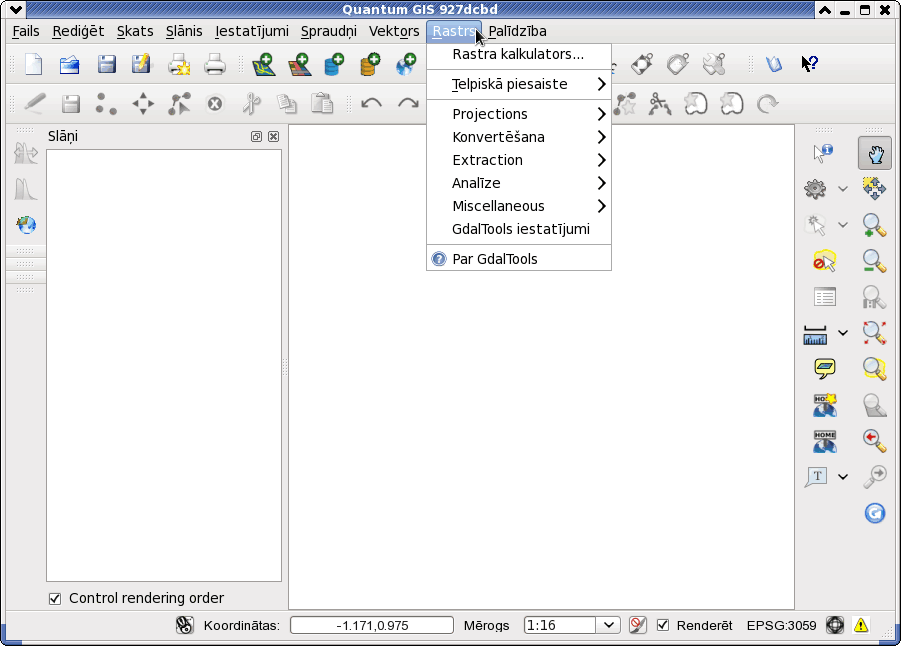The width and height of the screenshot is (901, 646).
Task: Click the Zoom Out magnifier tool
Action: coord(875,261)
